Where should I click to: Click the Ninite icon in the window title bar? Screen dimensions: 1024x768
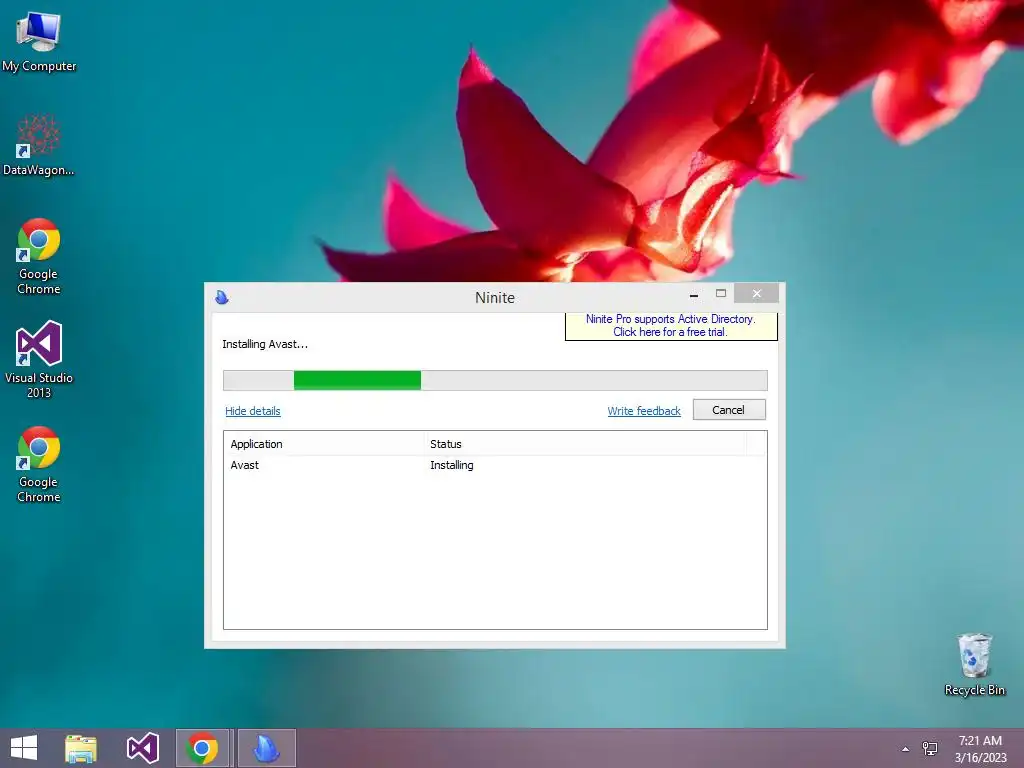tap(222, 297)
